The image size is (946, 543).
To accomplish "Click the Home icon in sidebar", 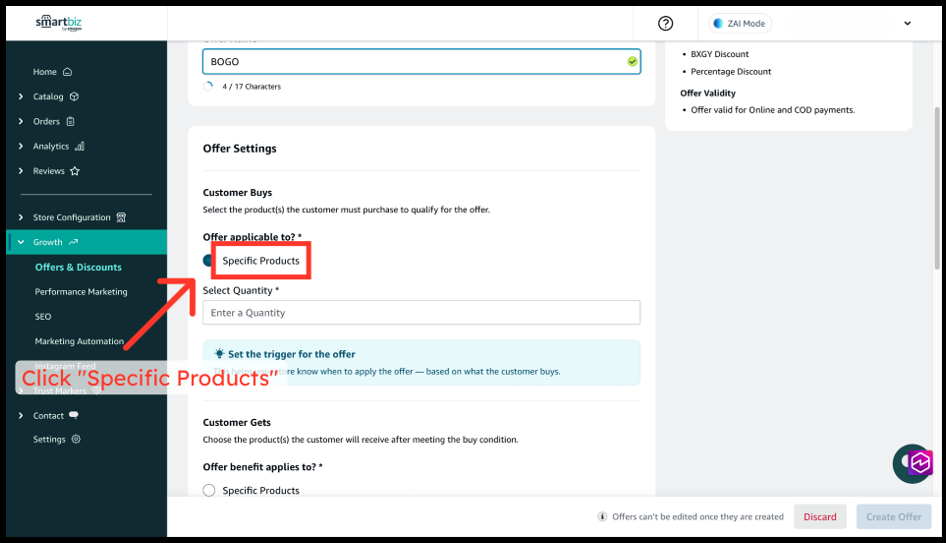I will [x=67, y=72].
